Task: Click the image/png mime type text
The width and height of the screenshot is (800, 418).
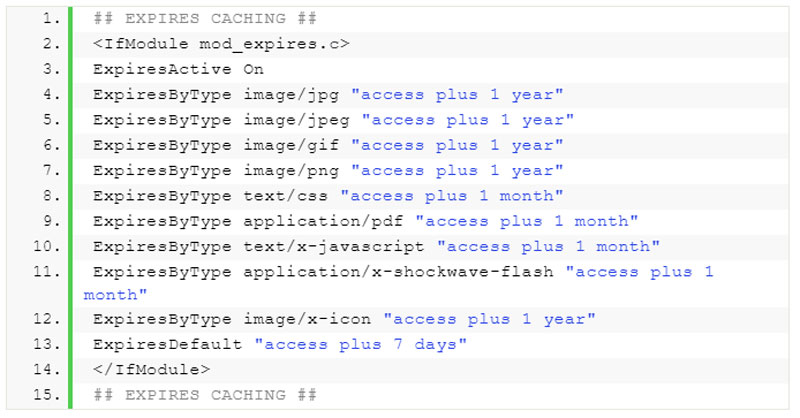Action: pos(291,171)
